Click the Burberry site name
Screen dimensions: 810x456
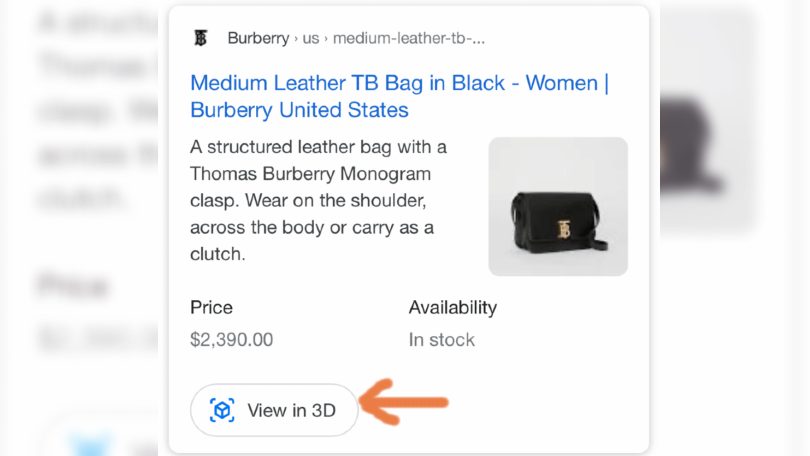[257, 39]
